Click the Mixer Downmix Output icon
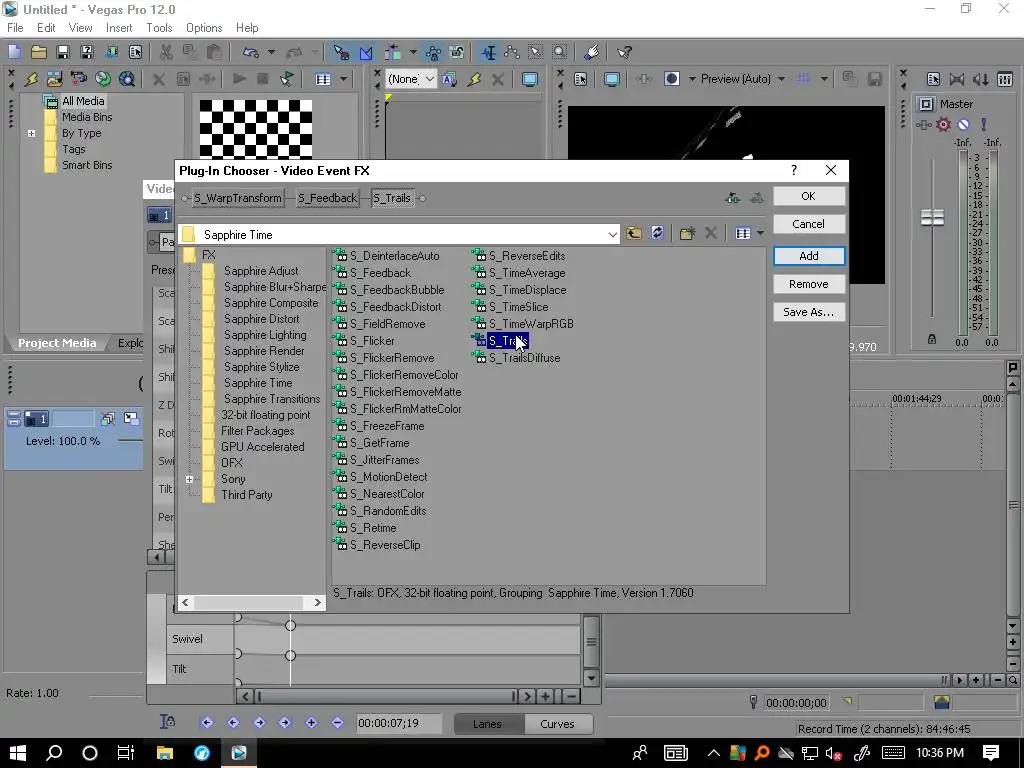The width and height of the screenshot is (1024, 768). click(x=957, y=79)
